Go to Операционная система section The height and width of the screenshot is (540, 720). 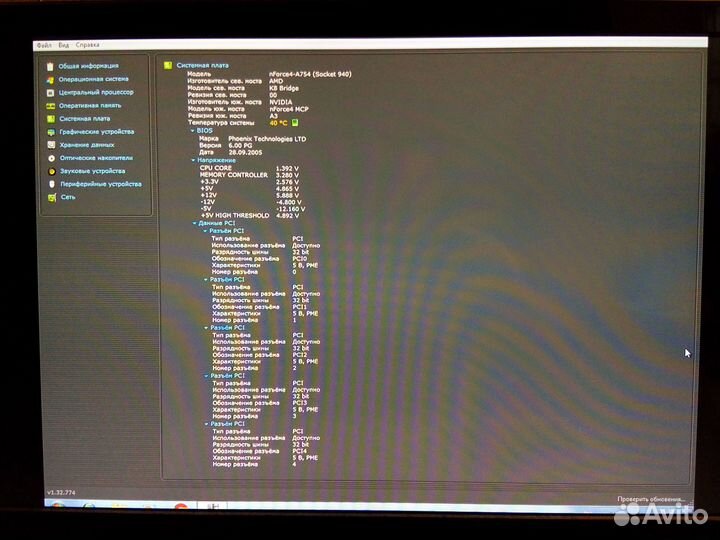coord(94,79)
